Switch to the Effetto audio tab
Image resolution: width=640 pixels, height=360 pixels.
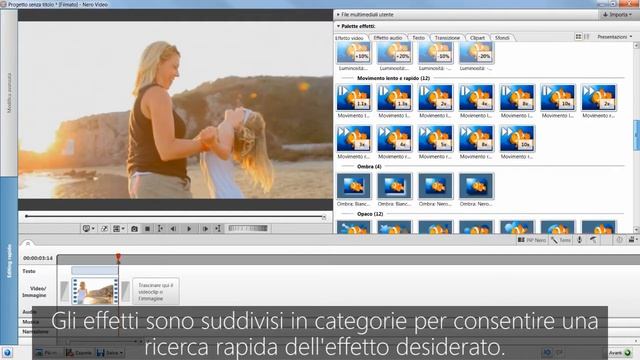click(x=388, y=38)
